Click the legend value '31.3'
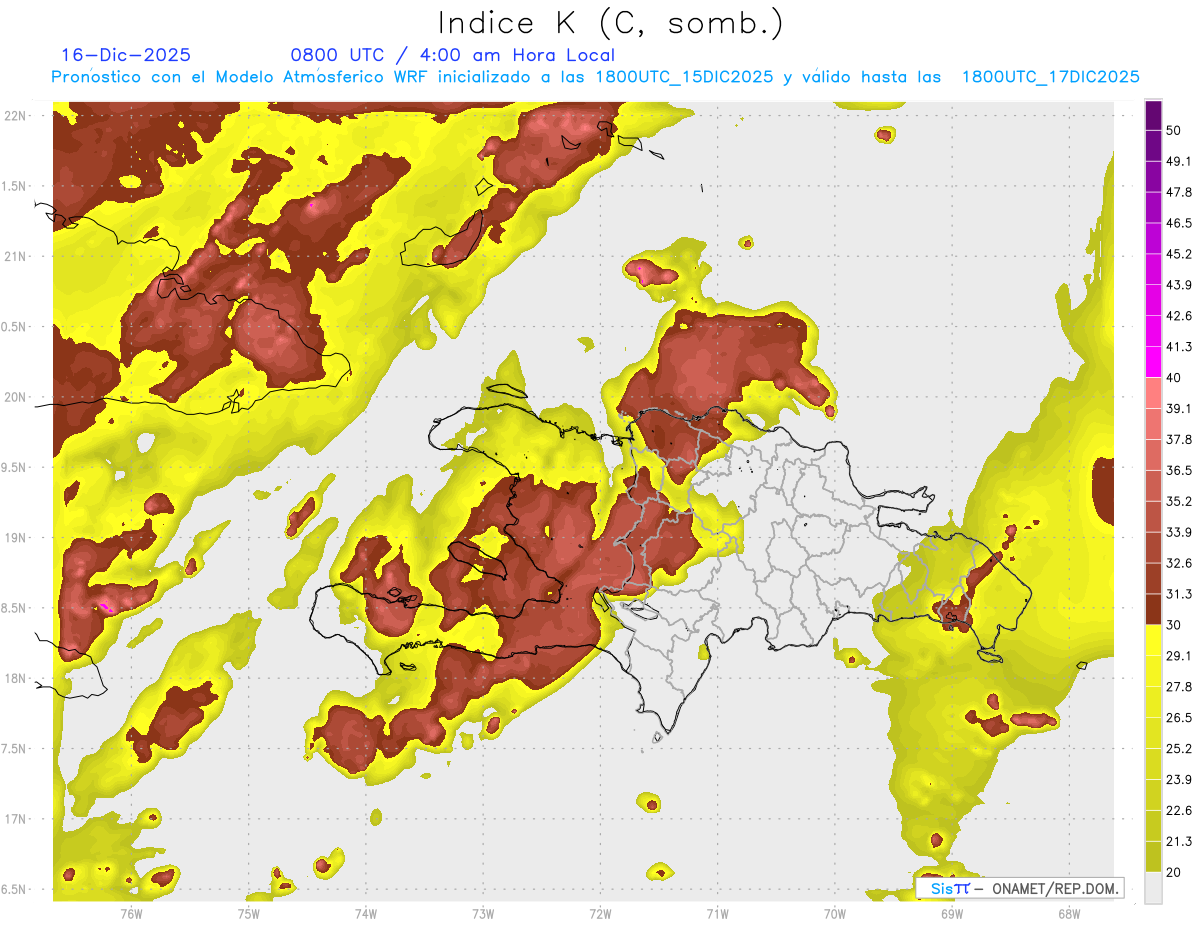The image size is (1200, 927). 1179,594
